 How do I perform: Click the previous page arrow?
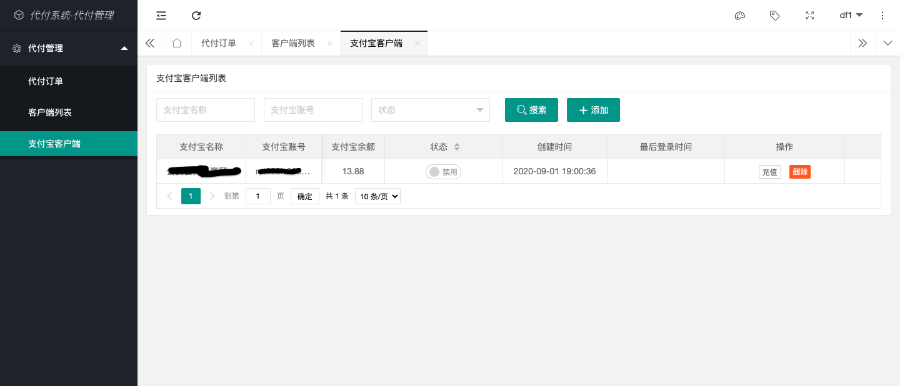[x=169, y=196]
